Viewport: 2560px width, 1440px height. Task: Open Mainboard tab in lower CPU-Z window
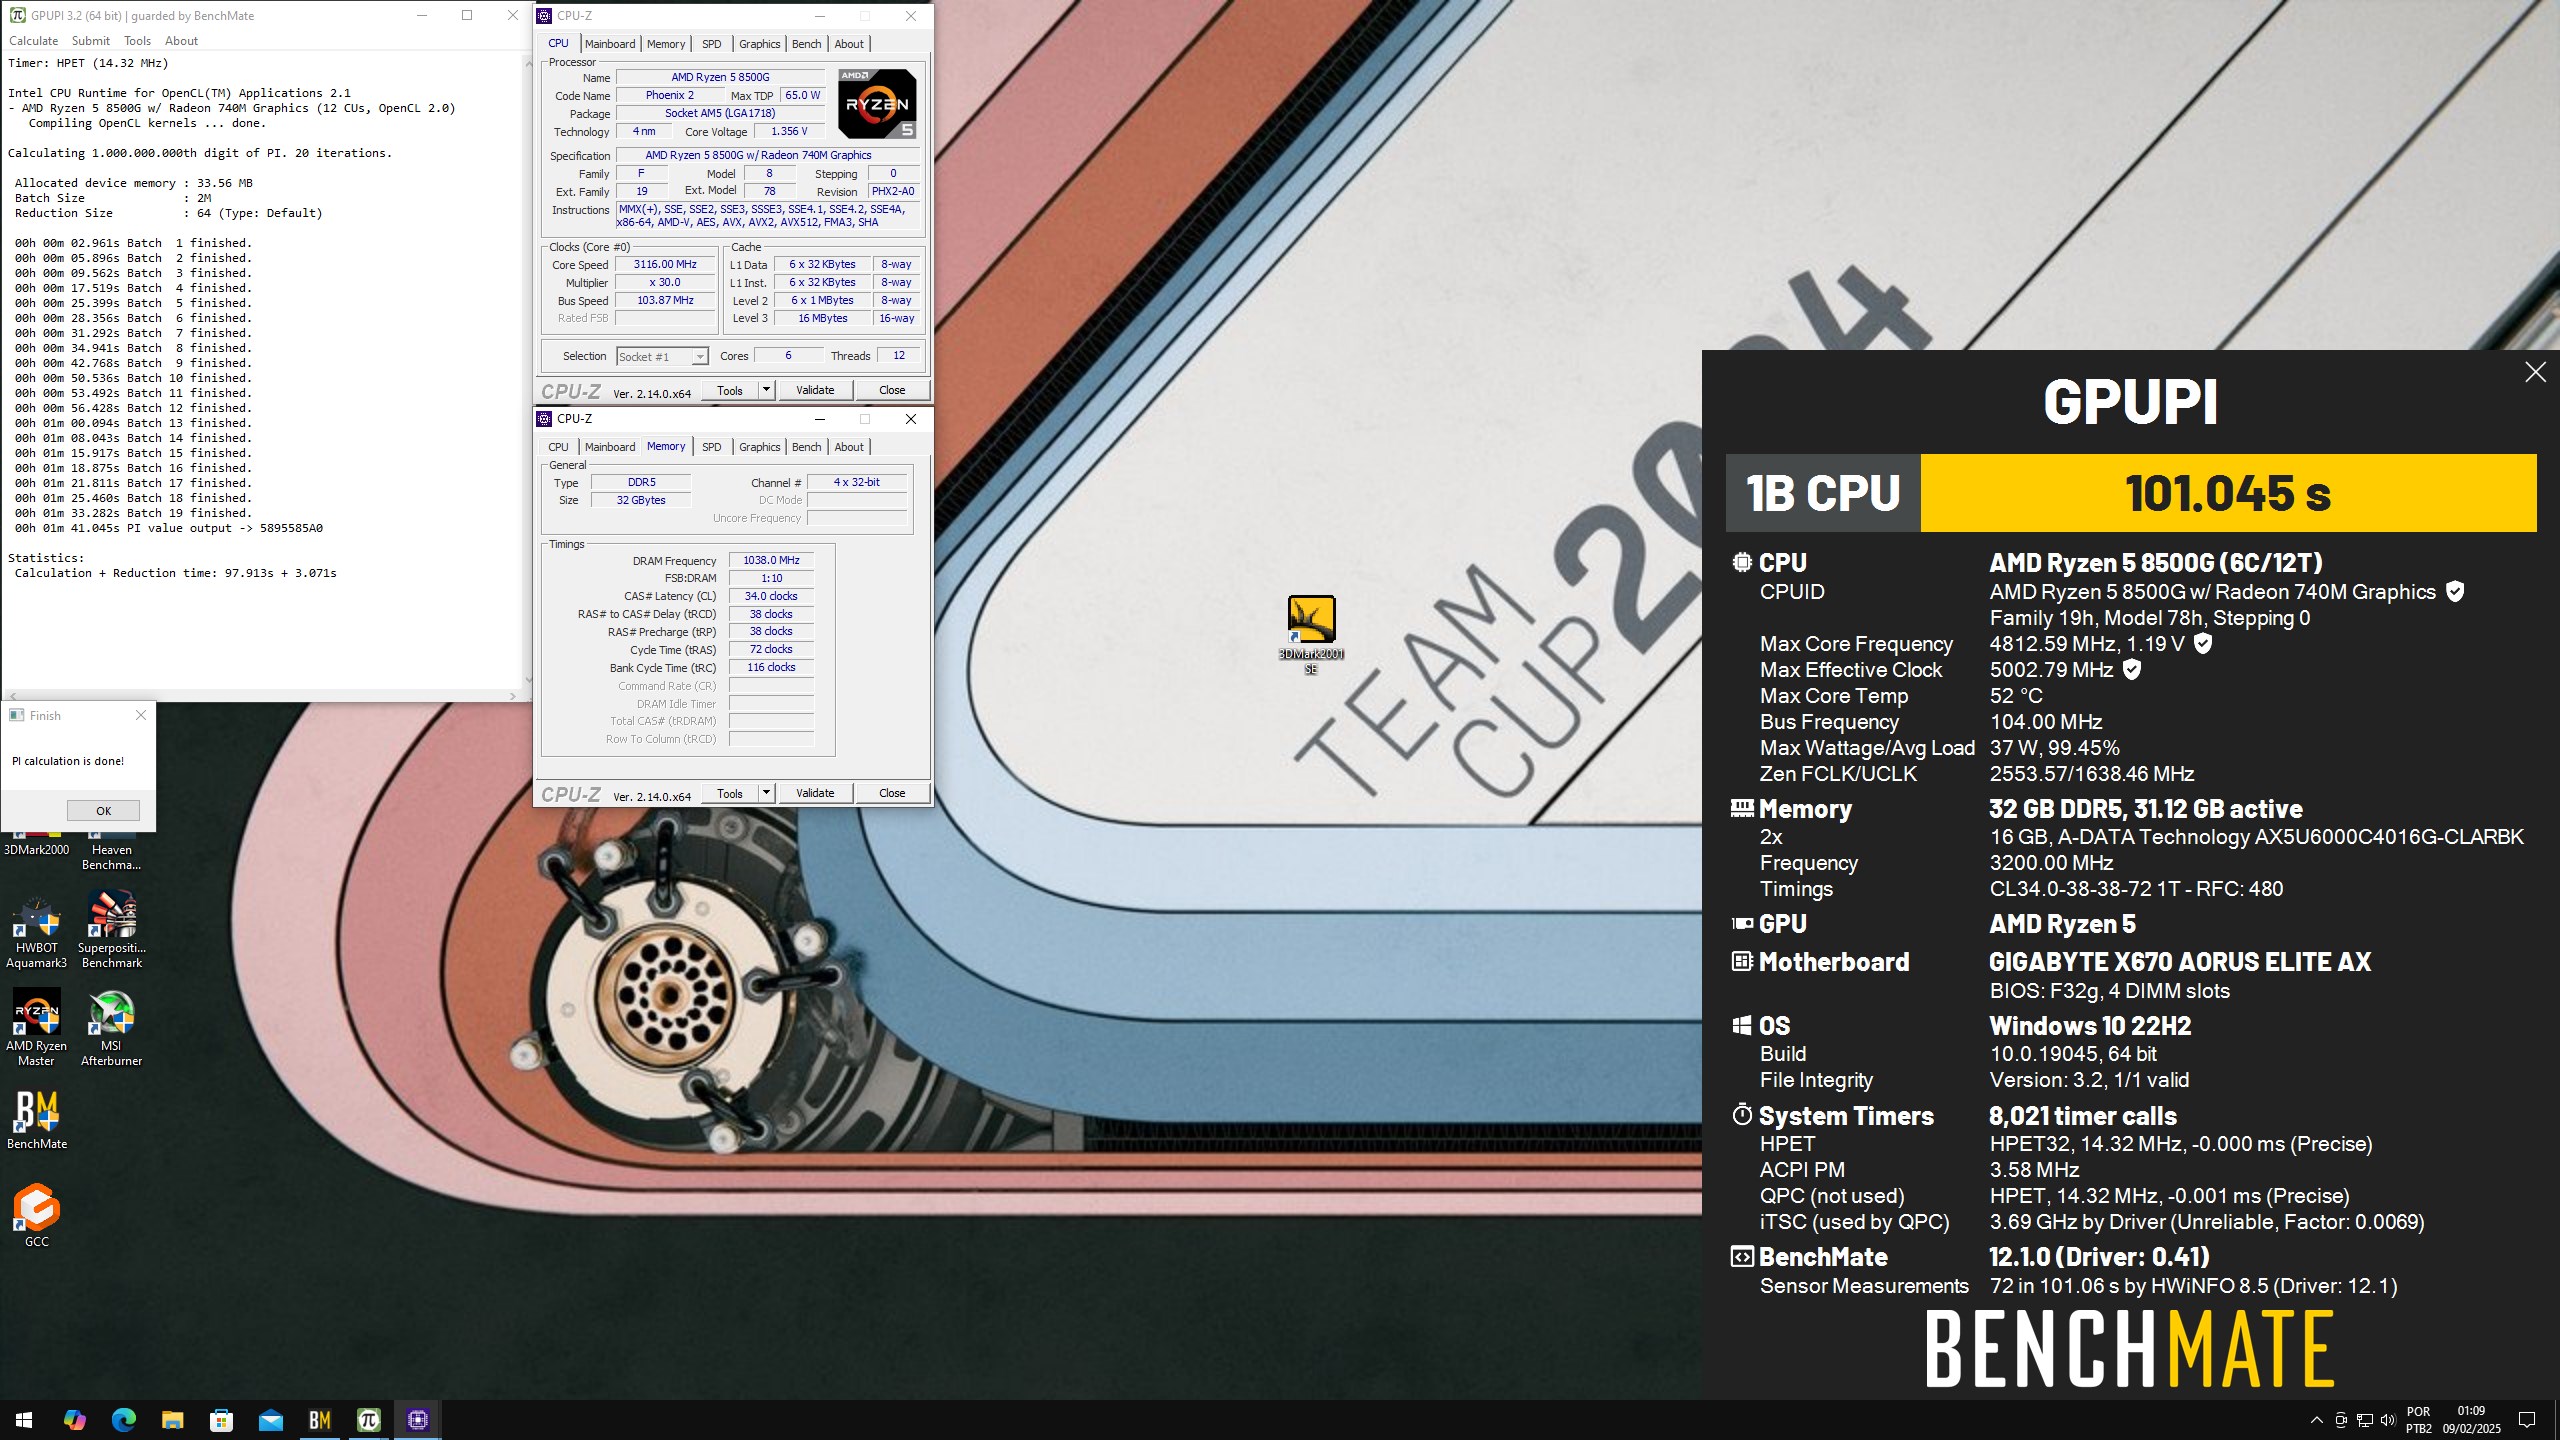[x=610, y=447]
